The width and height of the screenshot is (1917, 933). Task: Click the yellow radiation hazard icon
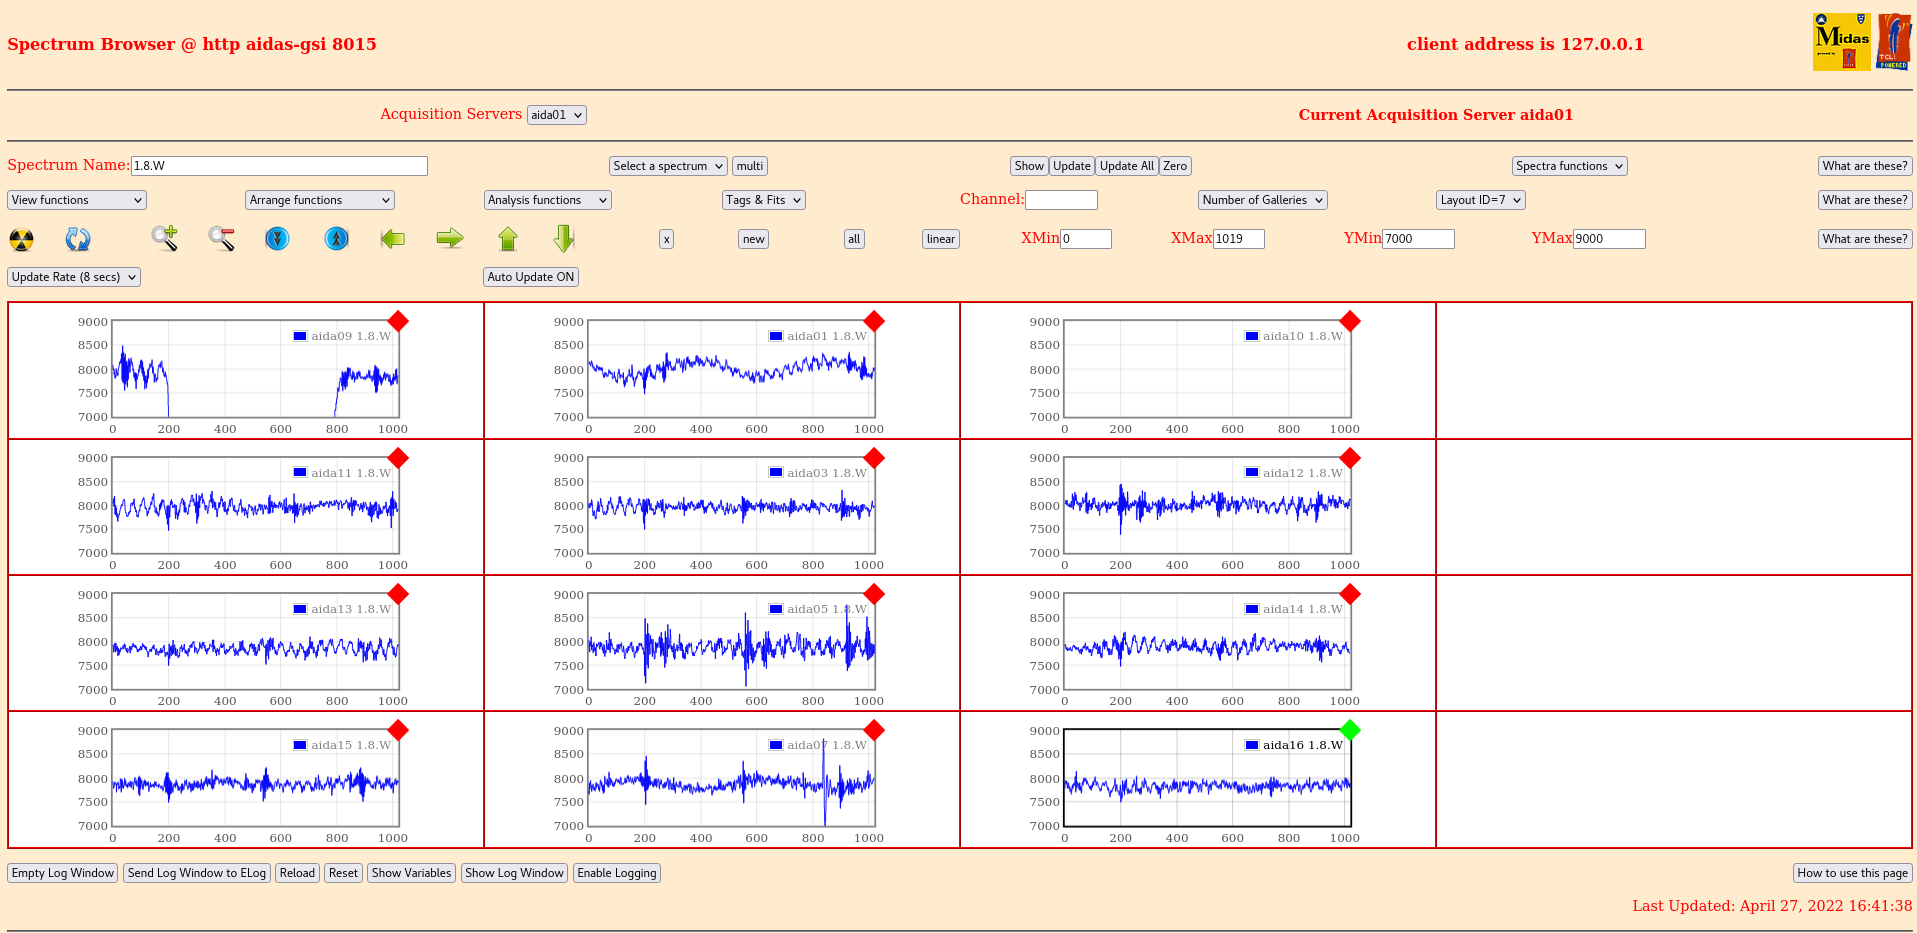pos(21,239)
